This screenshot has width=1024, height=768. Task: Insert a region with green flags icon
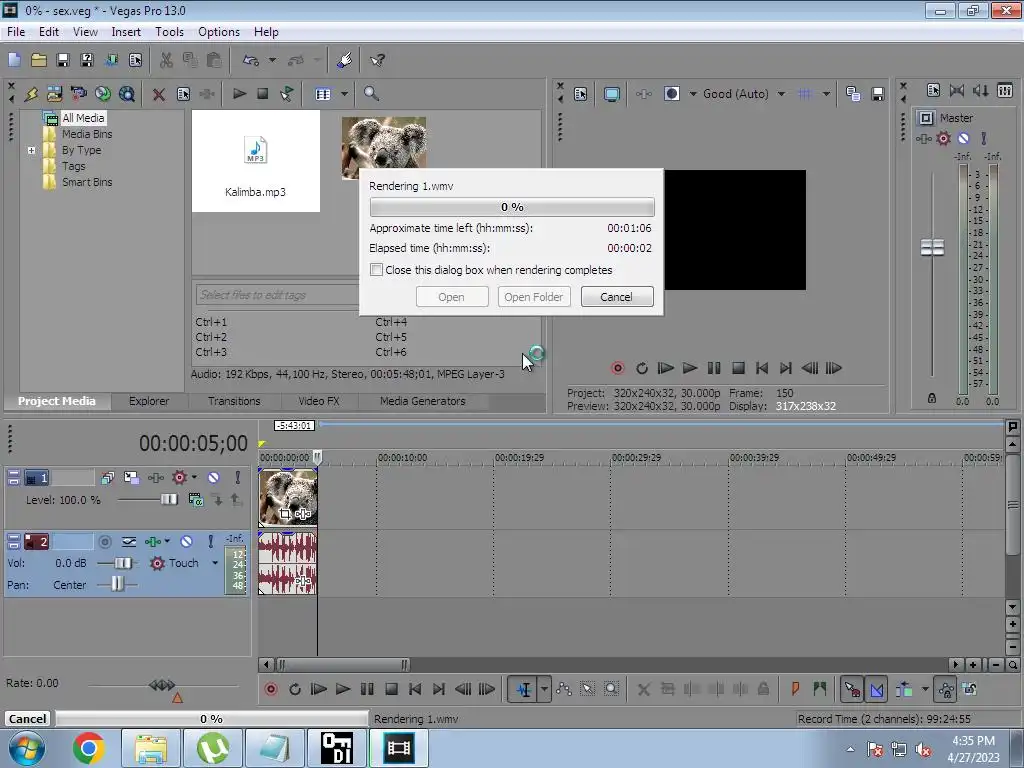click(x=820, y=689)
